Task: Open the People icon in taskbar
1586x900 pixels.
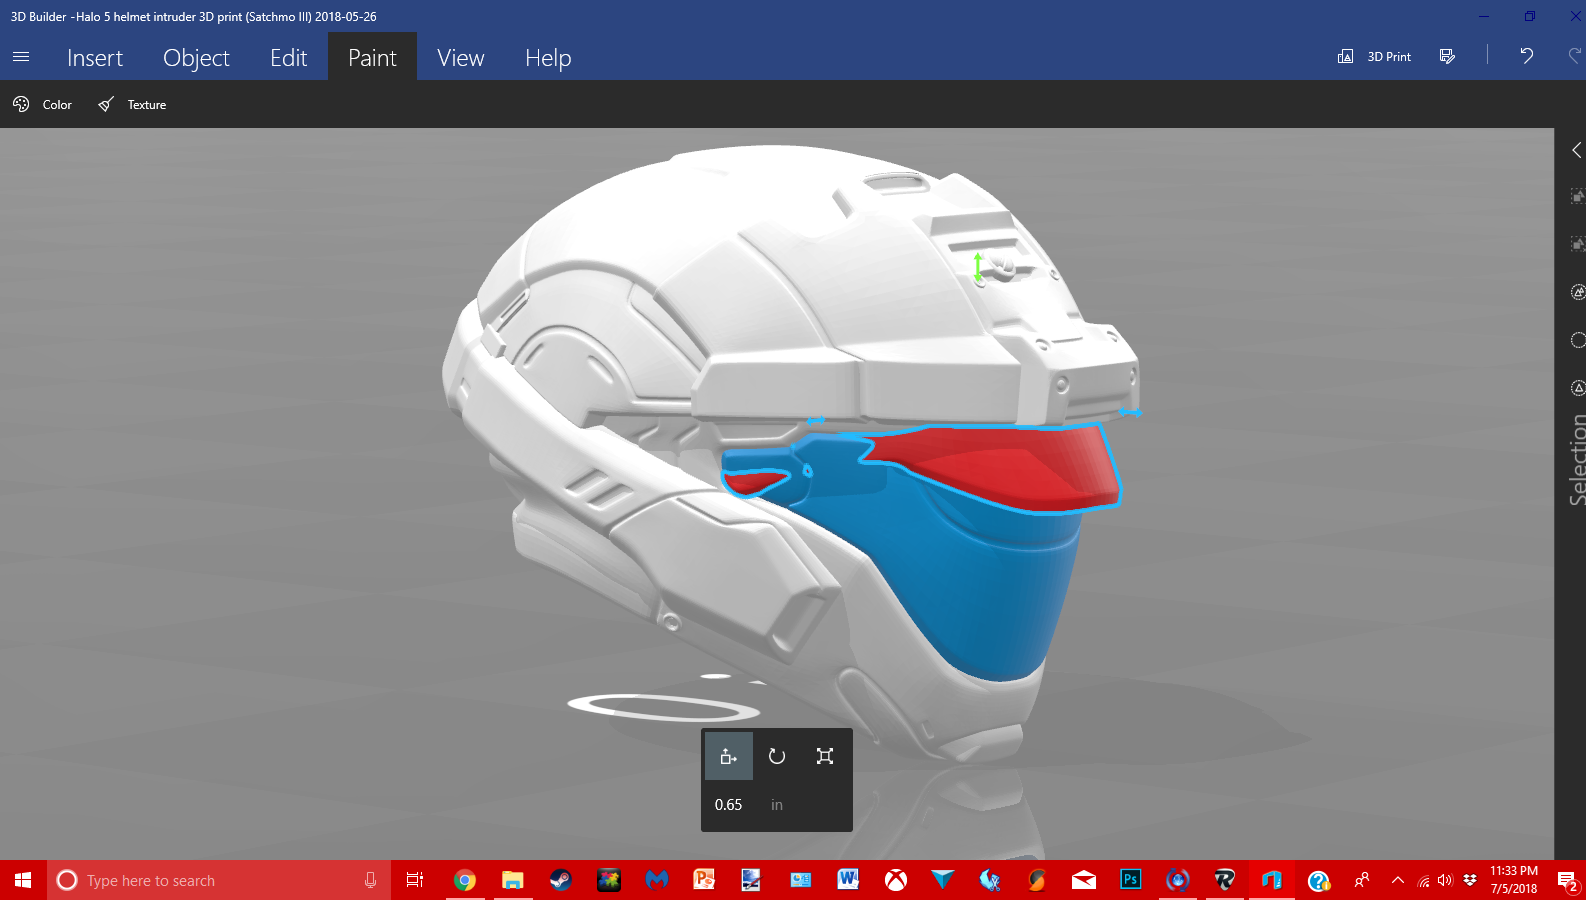Action: click(x=1362, y=880)
